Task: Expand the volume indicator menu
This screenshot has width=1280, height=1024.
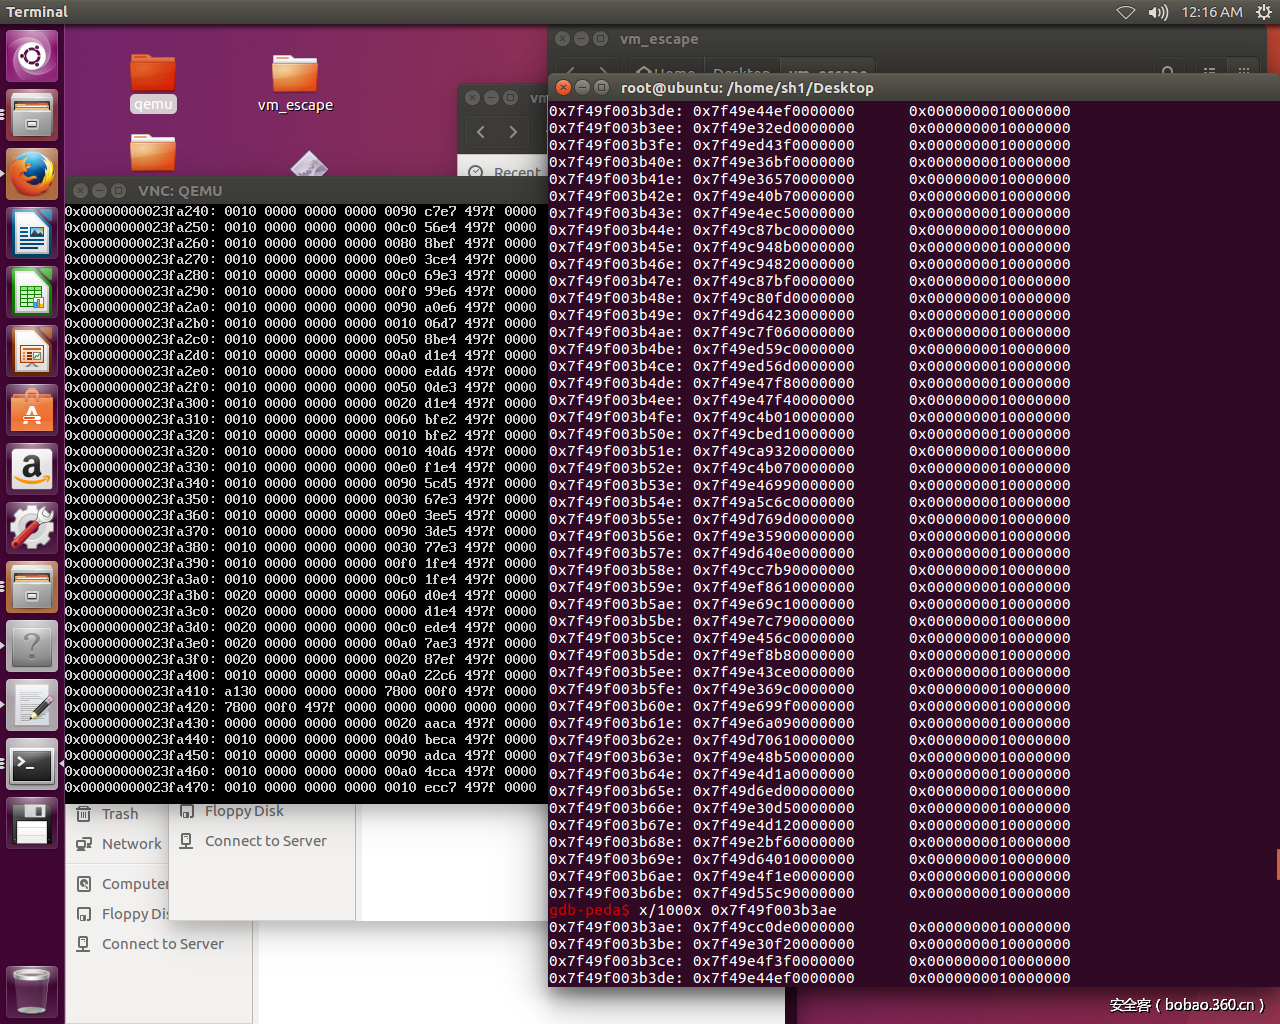Action: click(x=1158, y=12)
